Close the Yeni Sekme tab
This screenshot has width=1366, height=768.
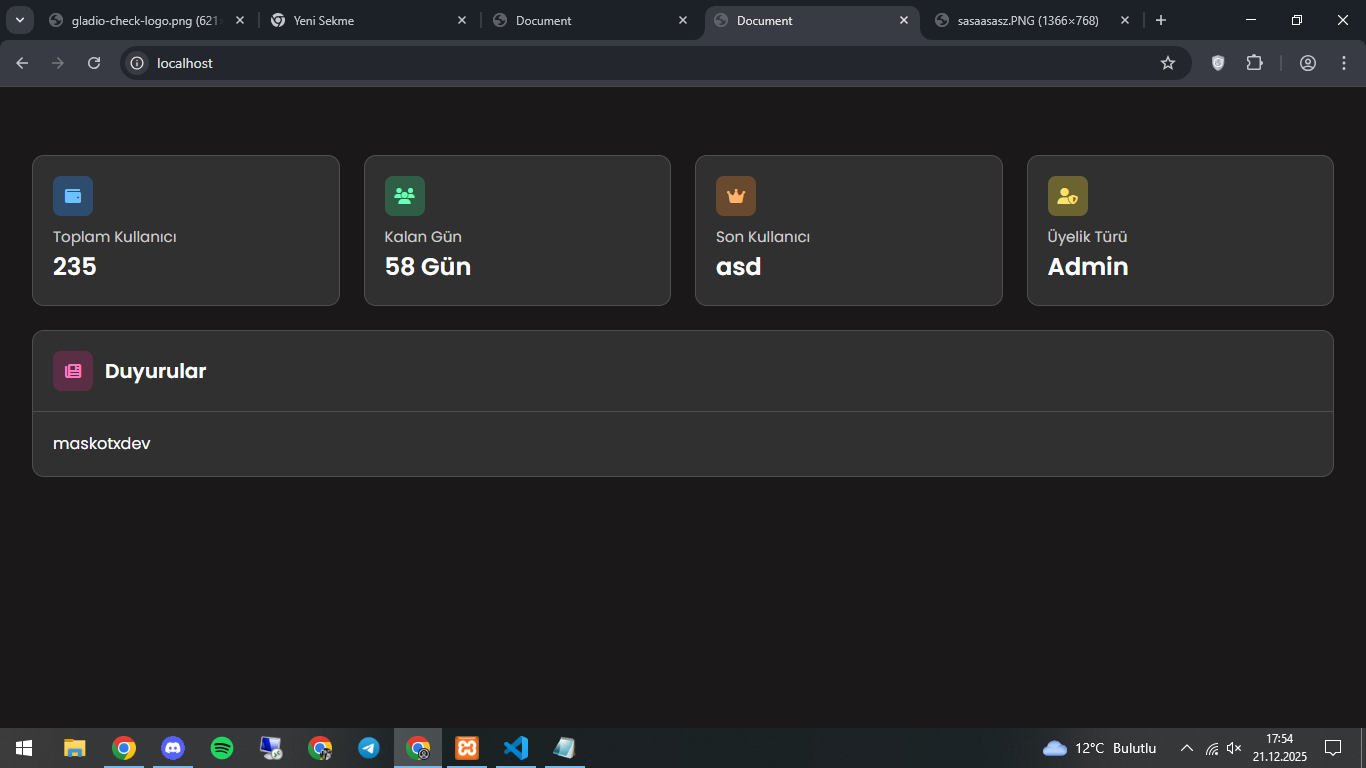tap(462, 20)
